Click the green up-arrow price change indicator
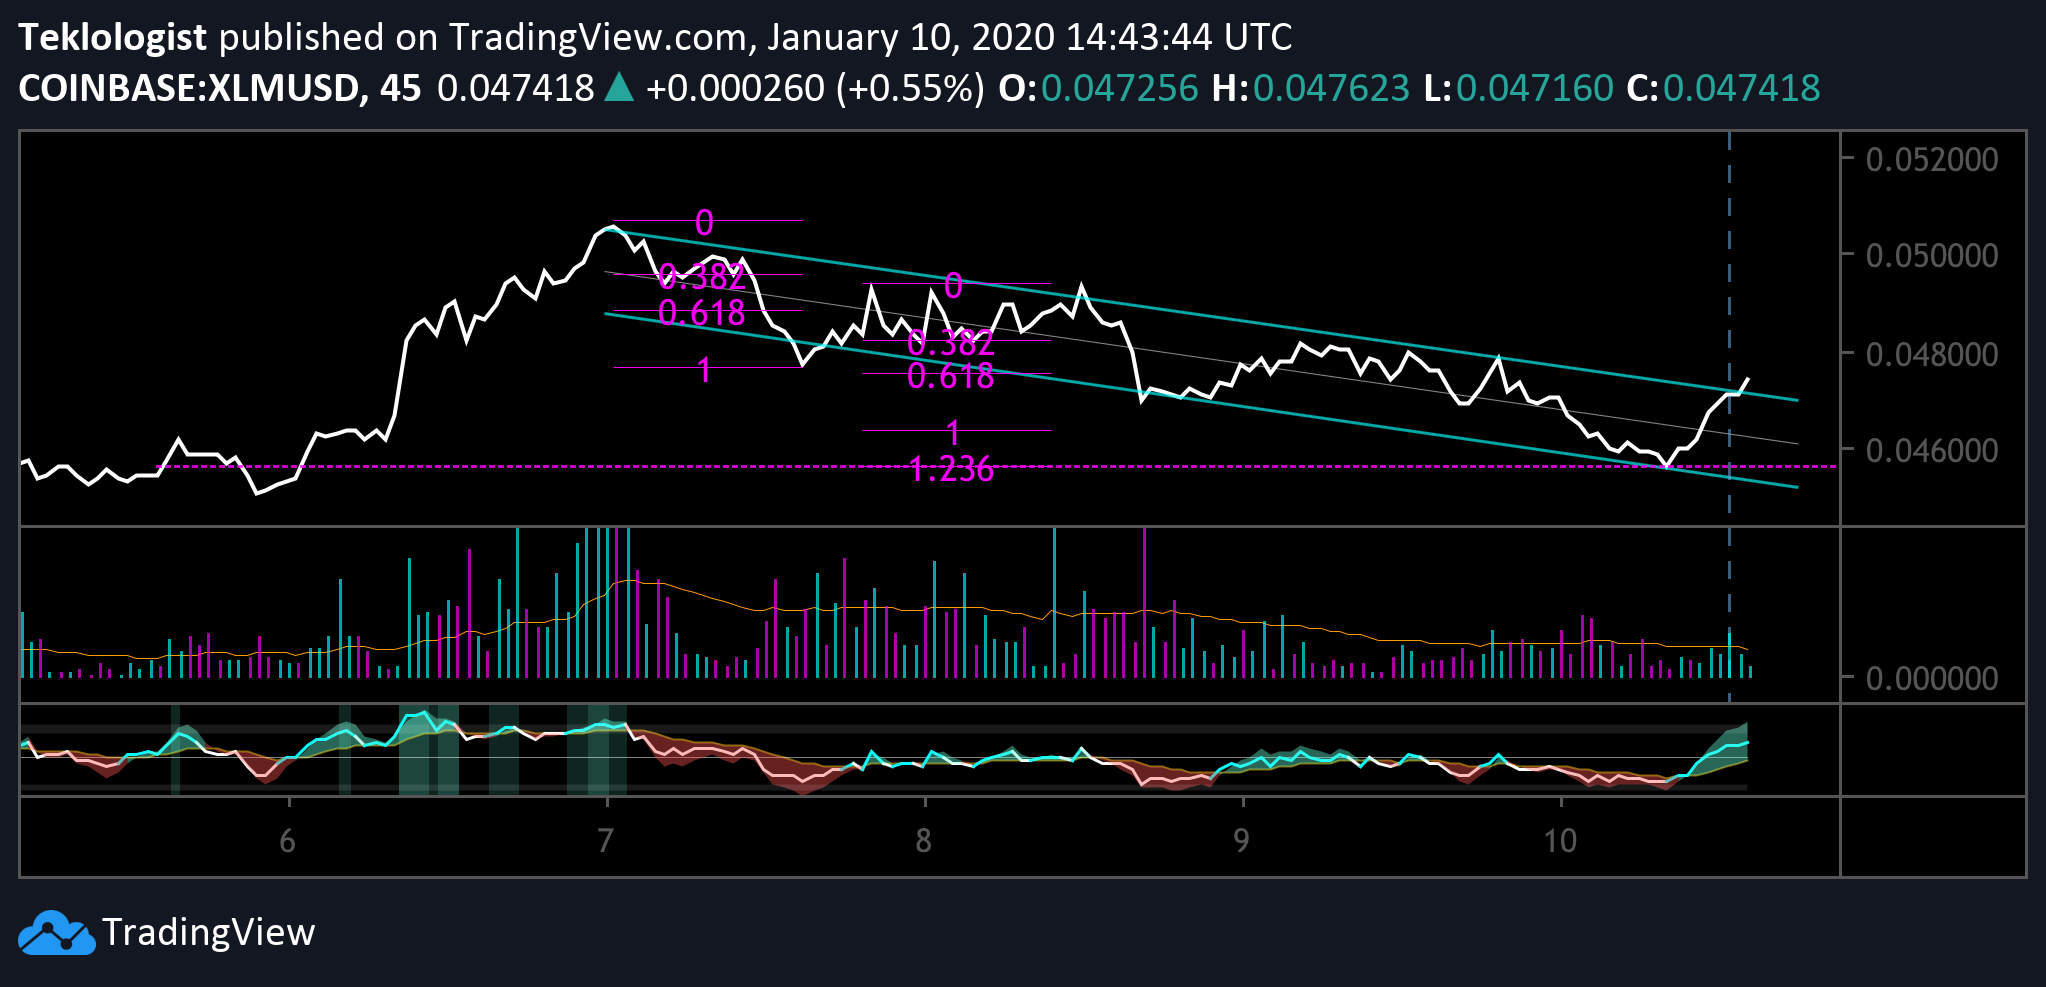The width and height of the screenshot is (2046, 987). [x=620, y=88]
